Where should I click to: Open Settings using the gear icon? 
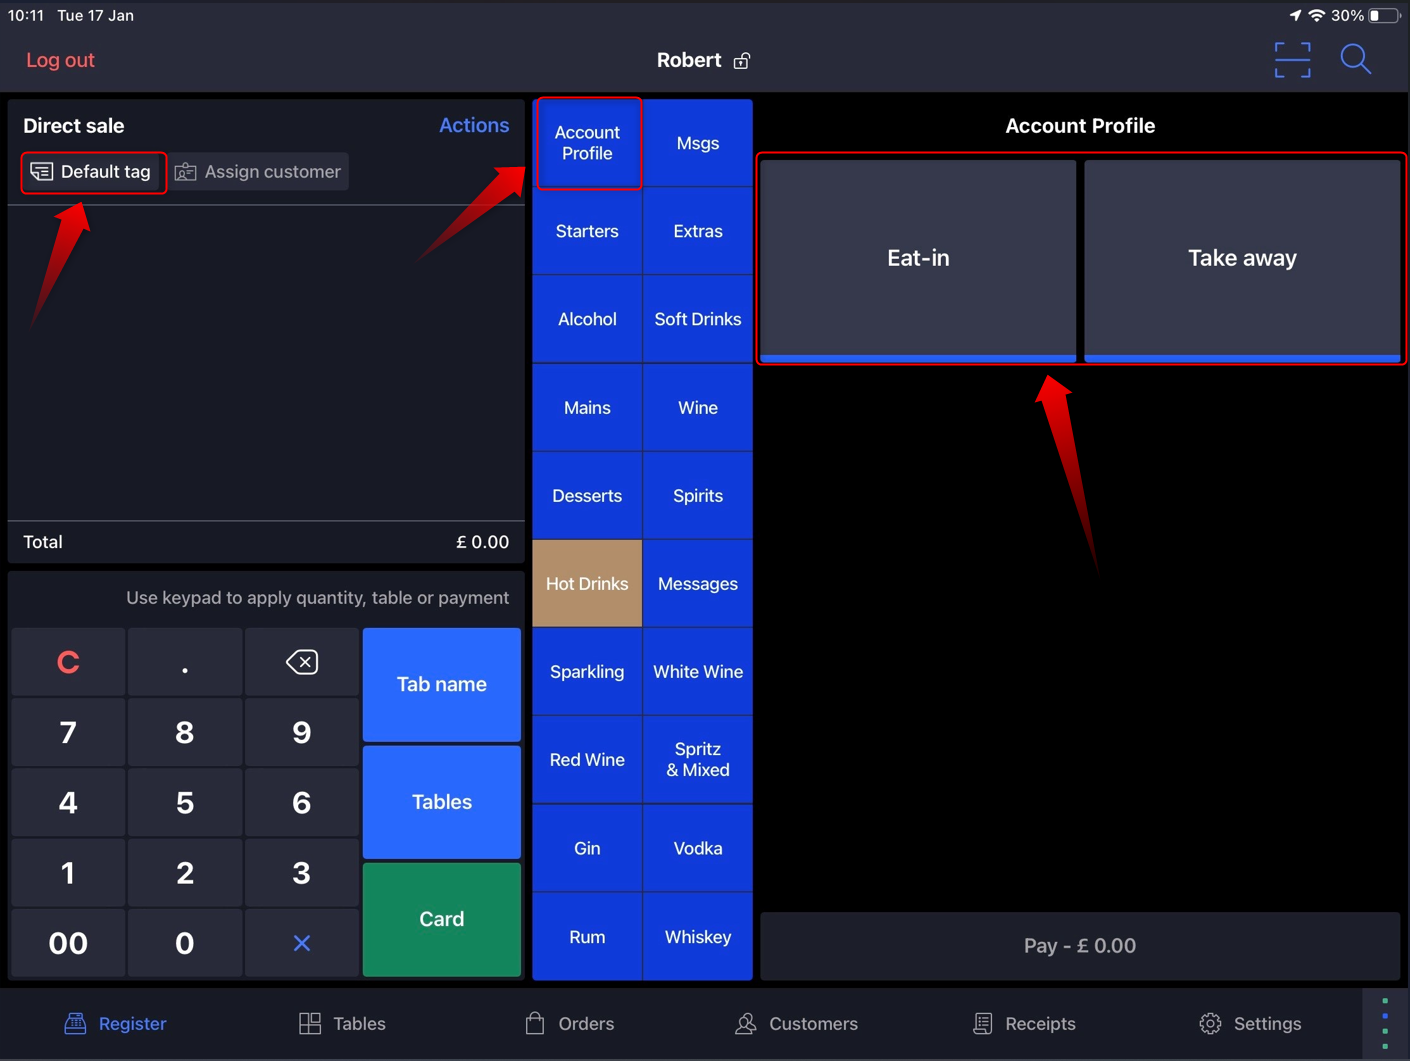pyautogui.click(x=1209, y=1023)
